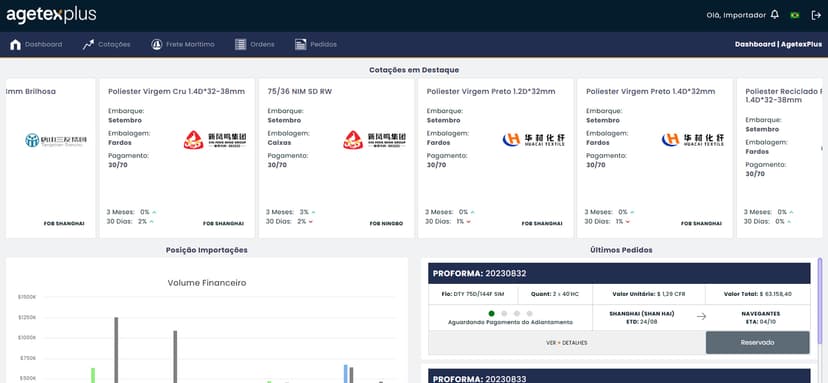Viewport: 828px width, 383px height.
Task: Click the logout arrow icon
Action: tap(816, 15)
